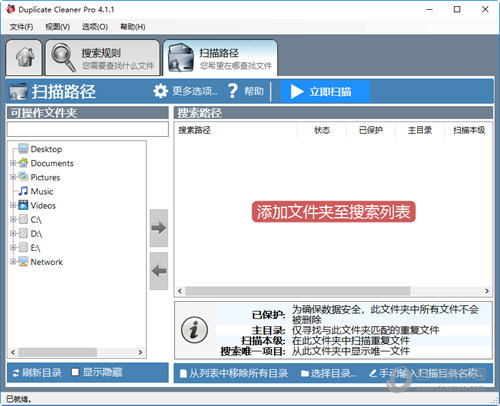The height and width of the screenshot is (406, 500).
Task: Click the D:\ drive icon
Action: coord(23,233)
